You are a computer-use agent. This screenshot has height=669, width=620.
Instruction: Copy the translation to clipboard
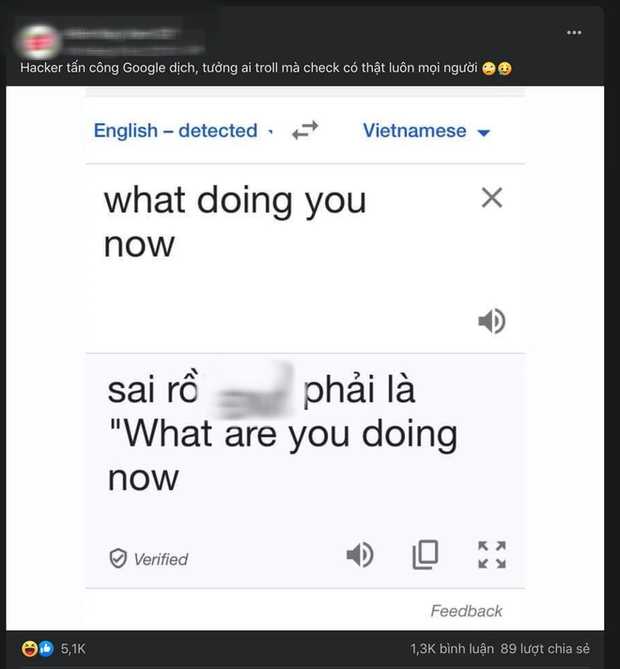(426, 554)
